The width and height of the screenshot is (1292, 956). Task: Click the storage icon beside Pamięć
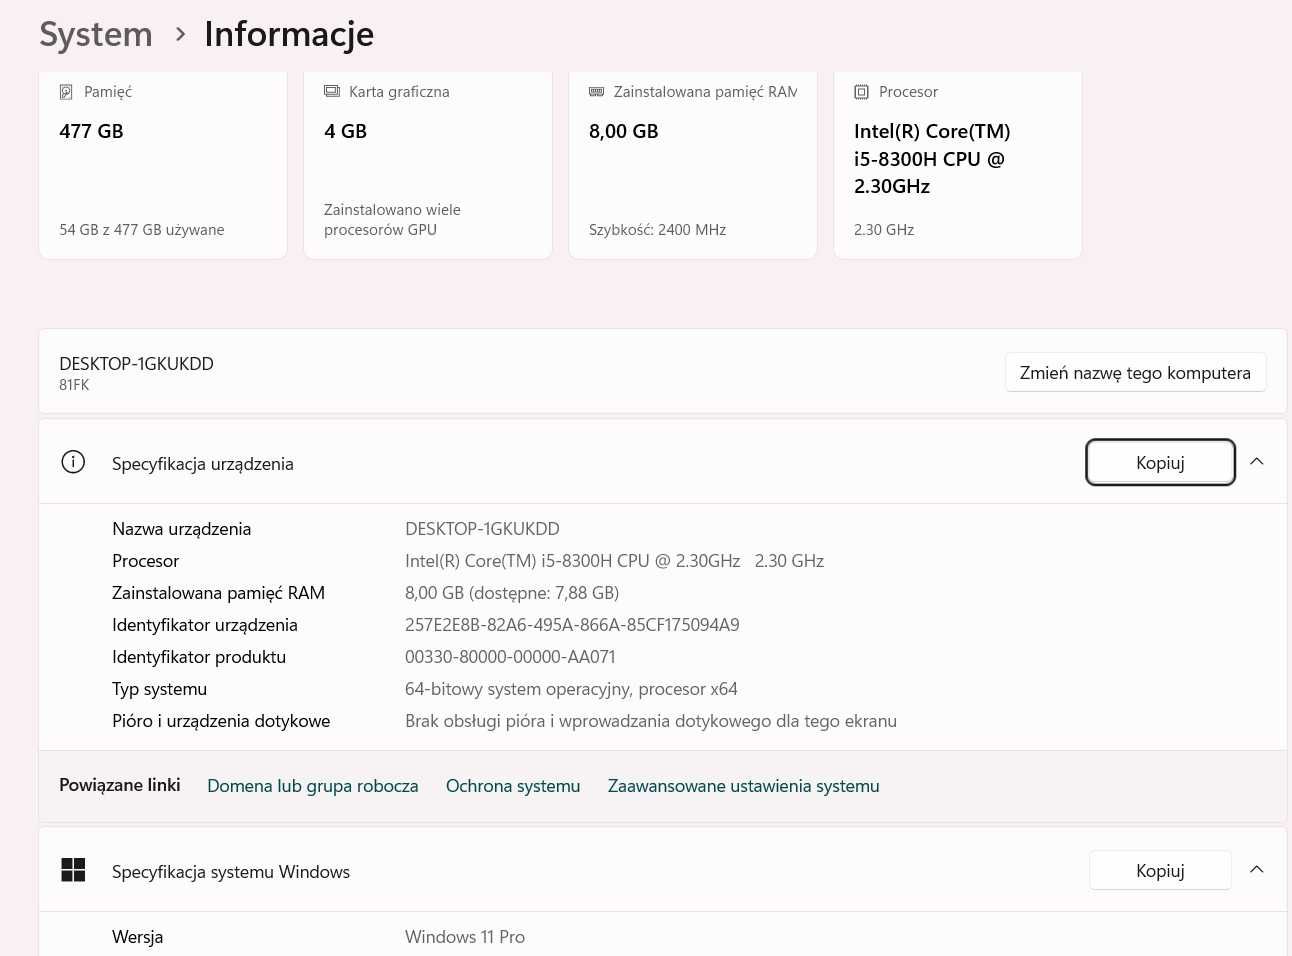tap(66, 92)
